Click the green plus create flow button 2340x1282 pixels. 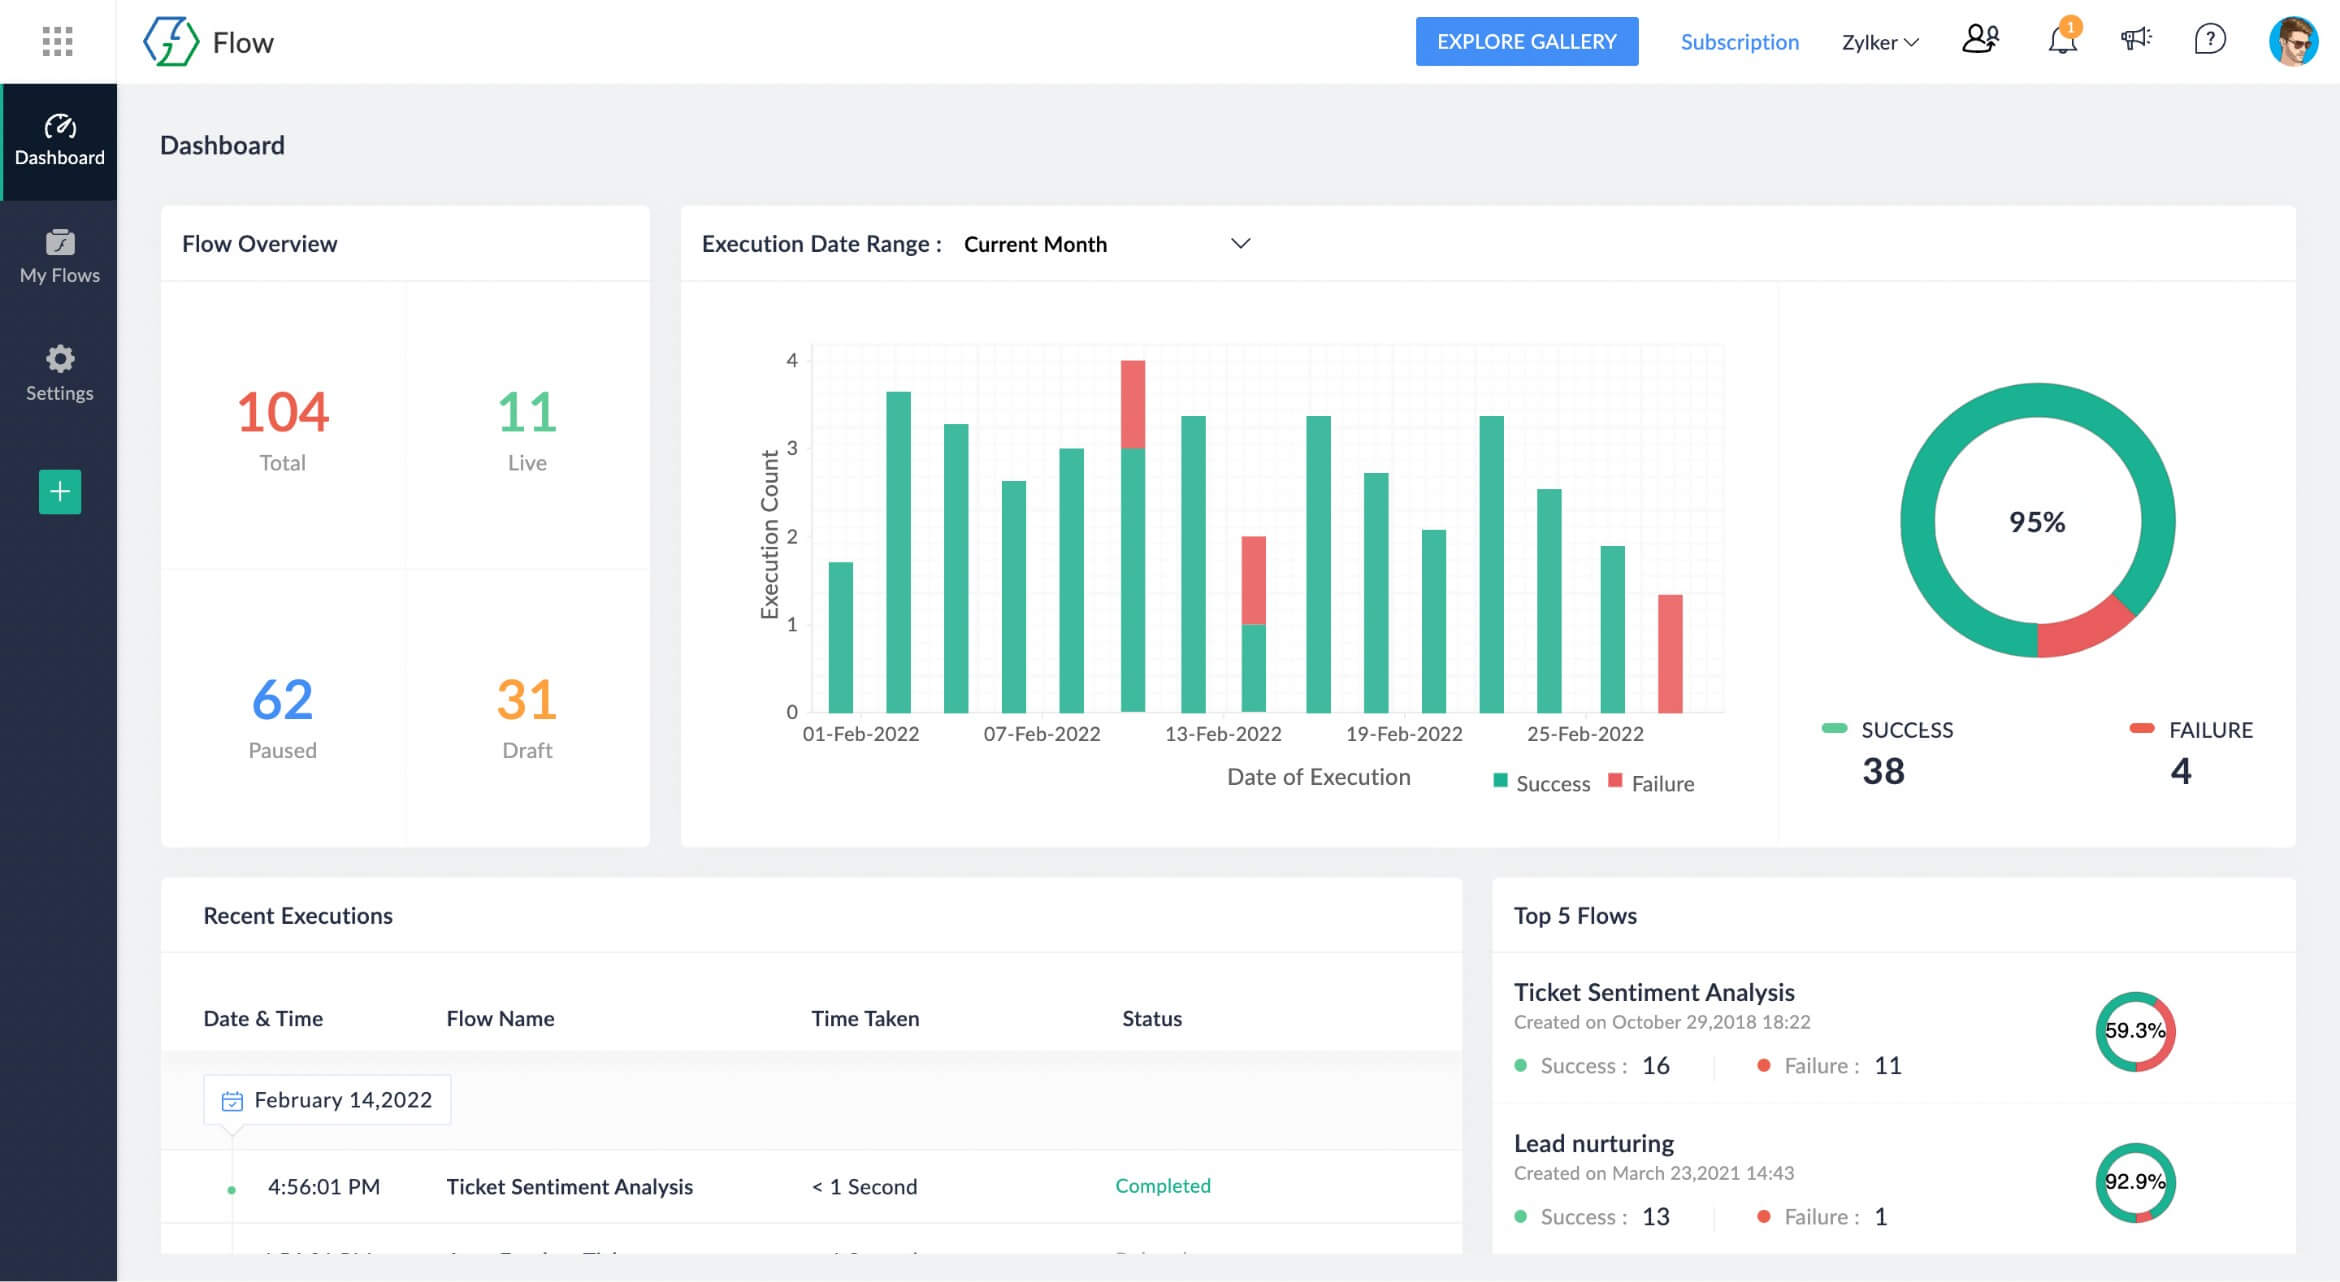pos(60,491)
